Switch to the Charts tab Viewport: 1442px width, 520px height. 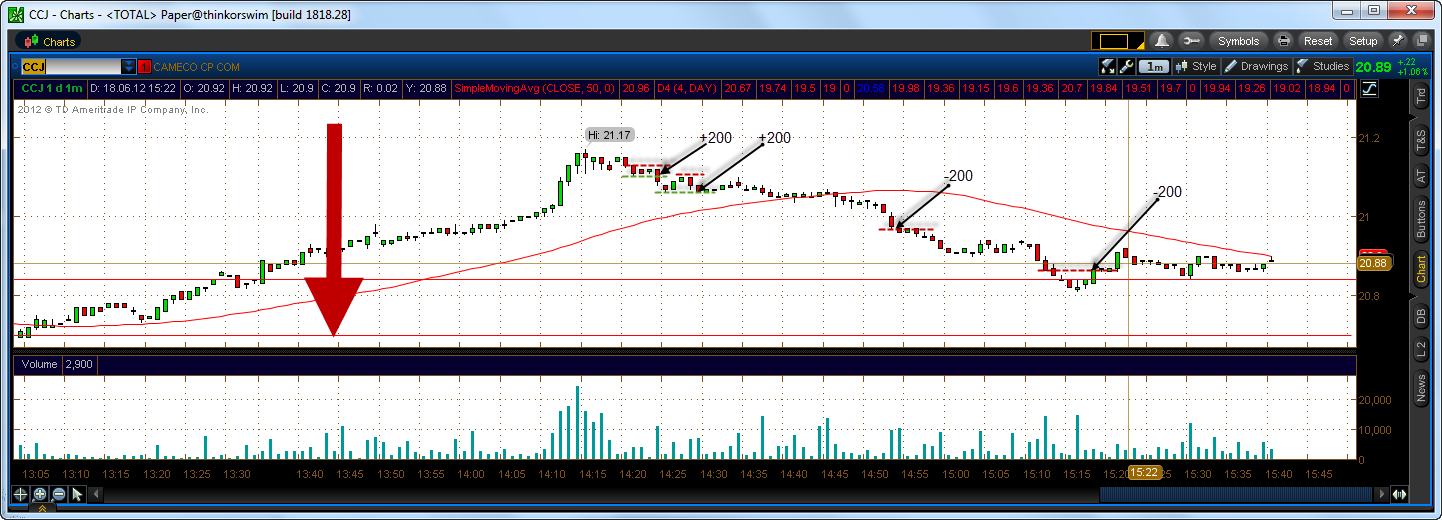(50, 41)
